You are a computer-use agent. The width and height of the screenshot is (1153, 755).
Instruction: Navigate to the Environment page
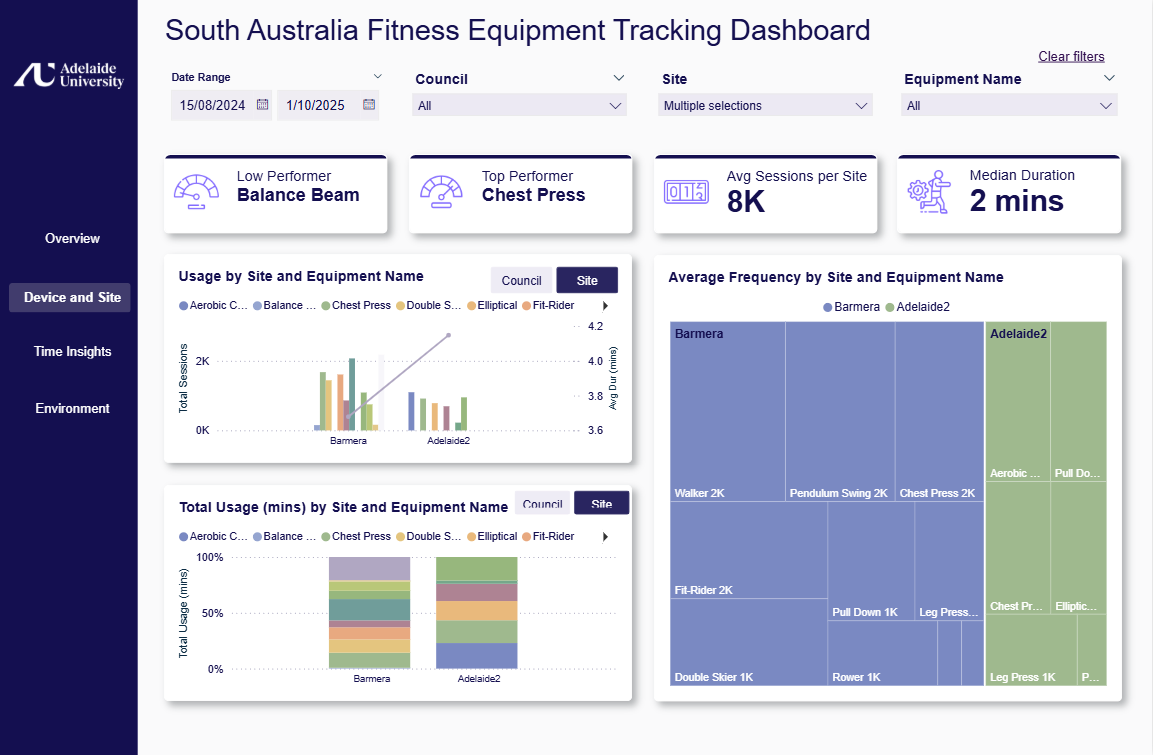coord(72,409)
